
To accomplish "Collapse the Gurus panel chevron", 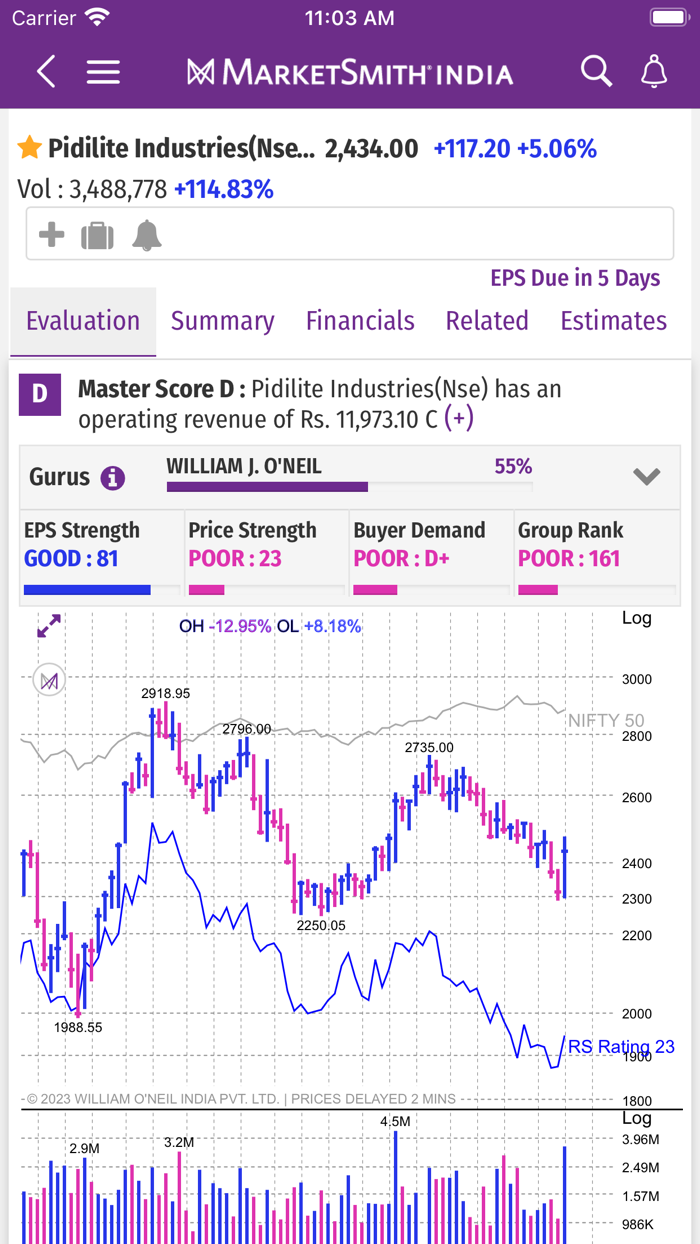I will 649,476.
